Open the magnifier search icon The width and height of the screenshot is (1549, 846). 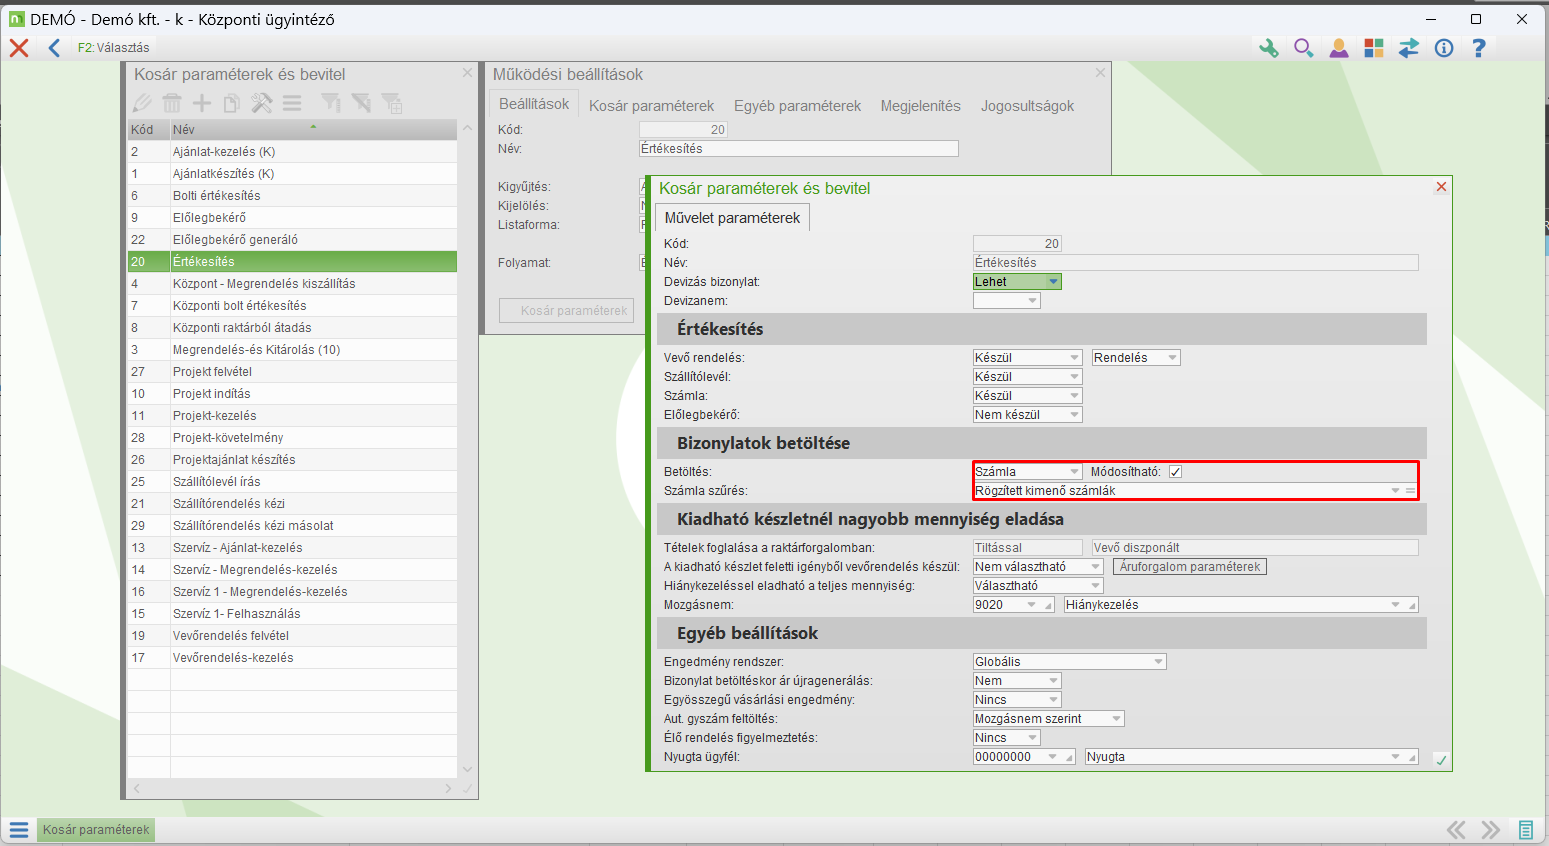[x=1303, y=48]
